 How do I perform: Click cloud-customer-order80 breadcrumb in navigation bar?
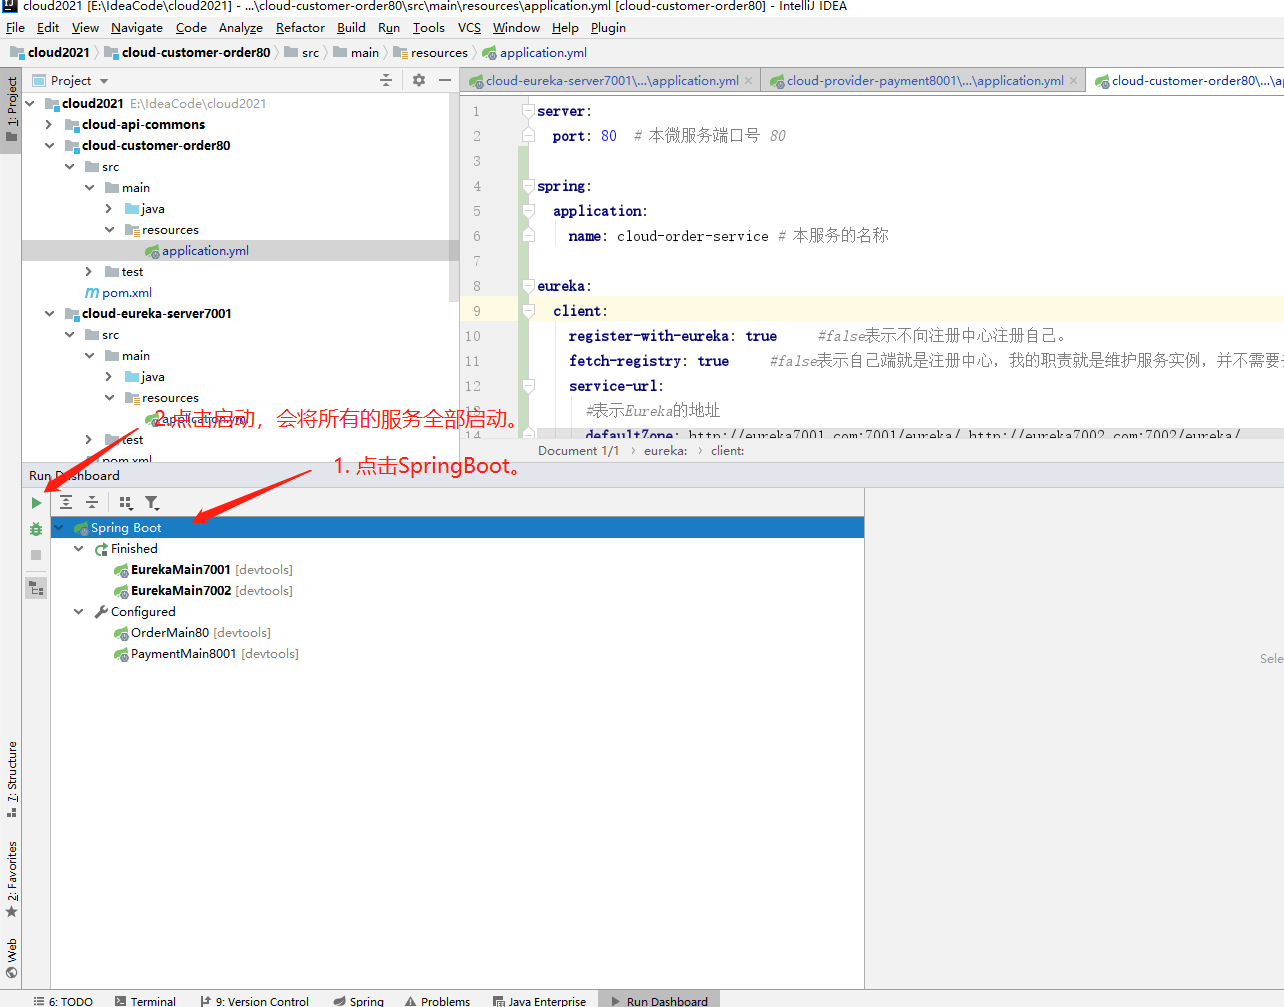(x=187, y=52)
